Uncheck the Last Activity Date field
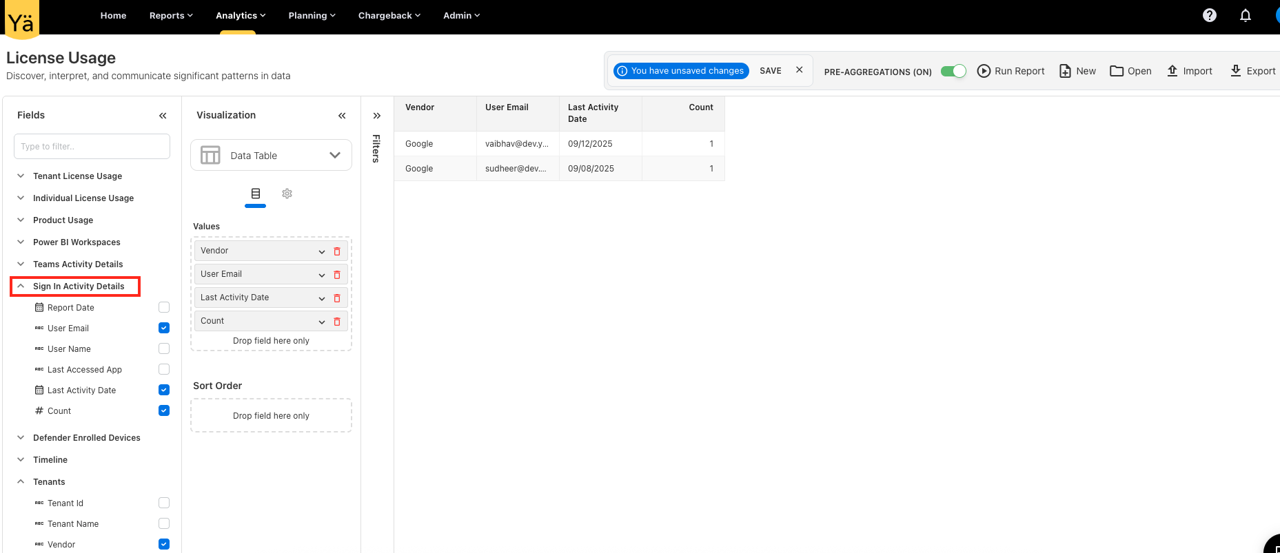The height and width of the screenshot is (553, 1280). pyautogui.click(x=164, y=390)
